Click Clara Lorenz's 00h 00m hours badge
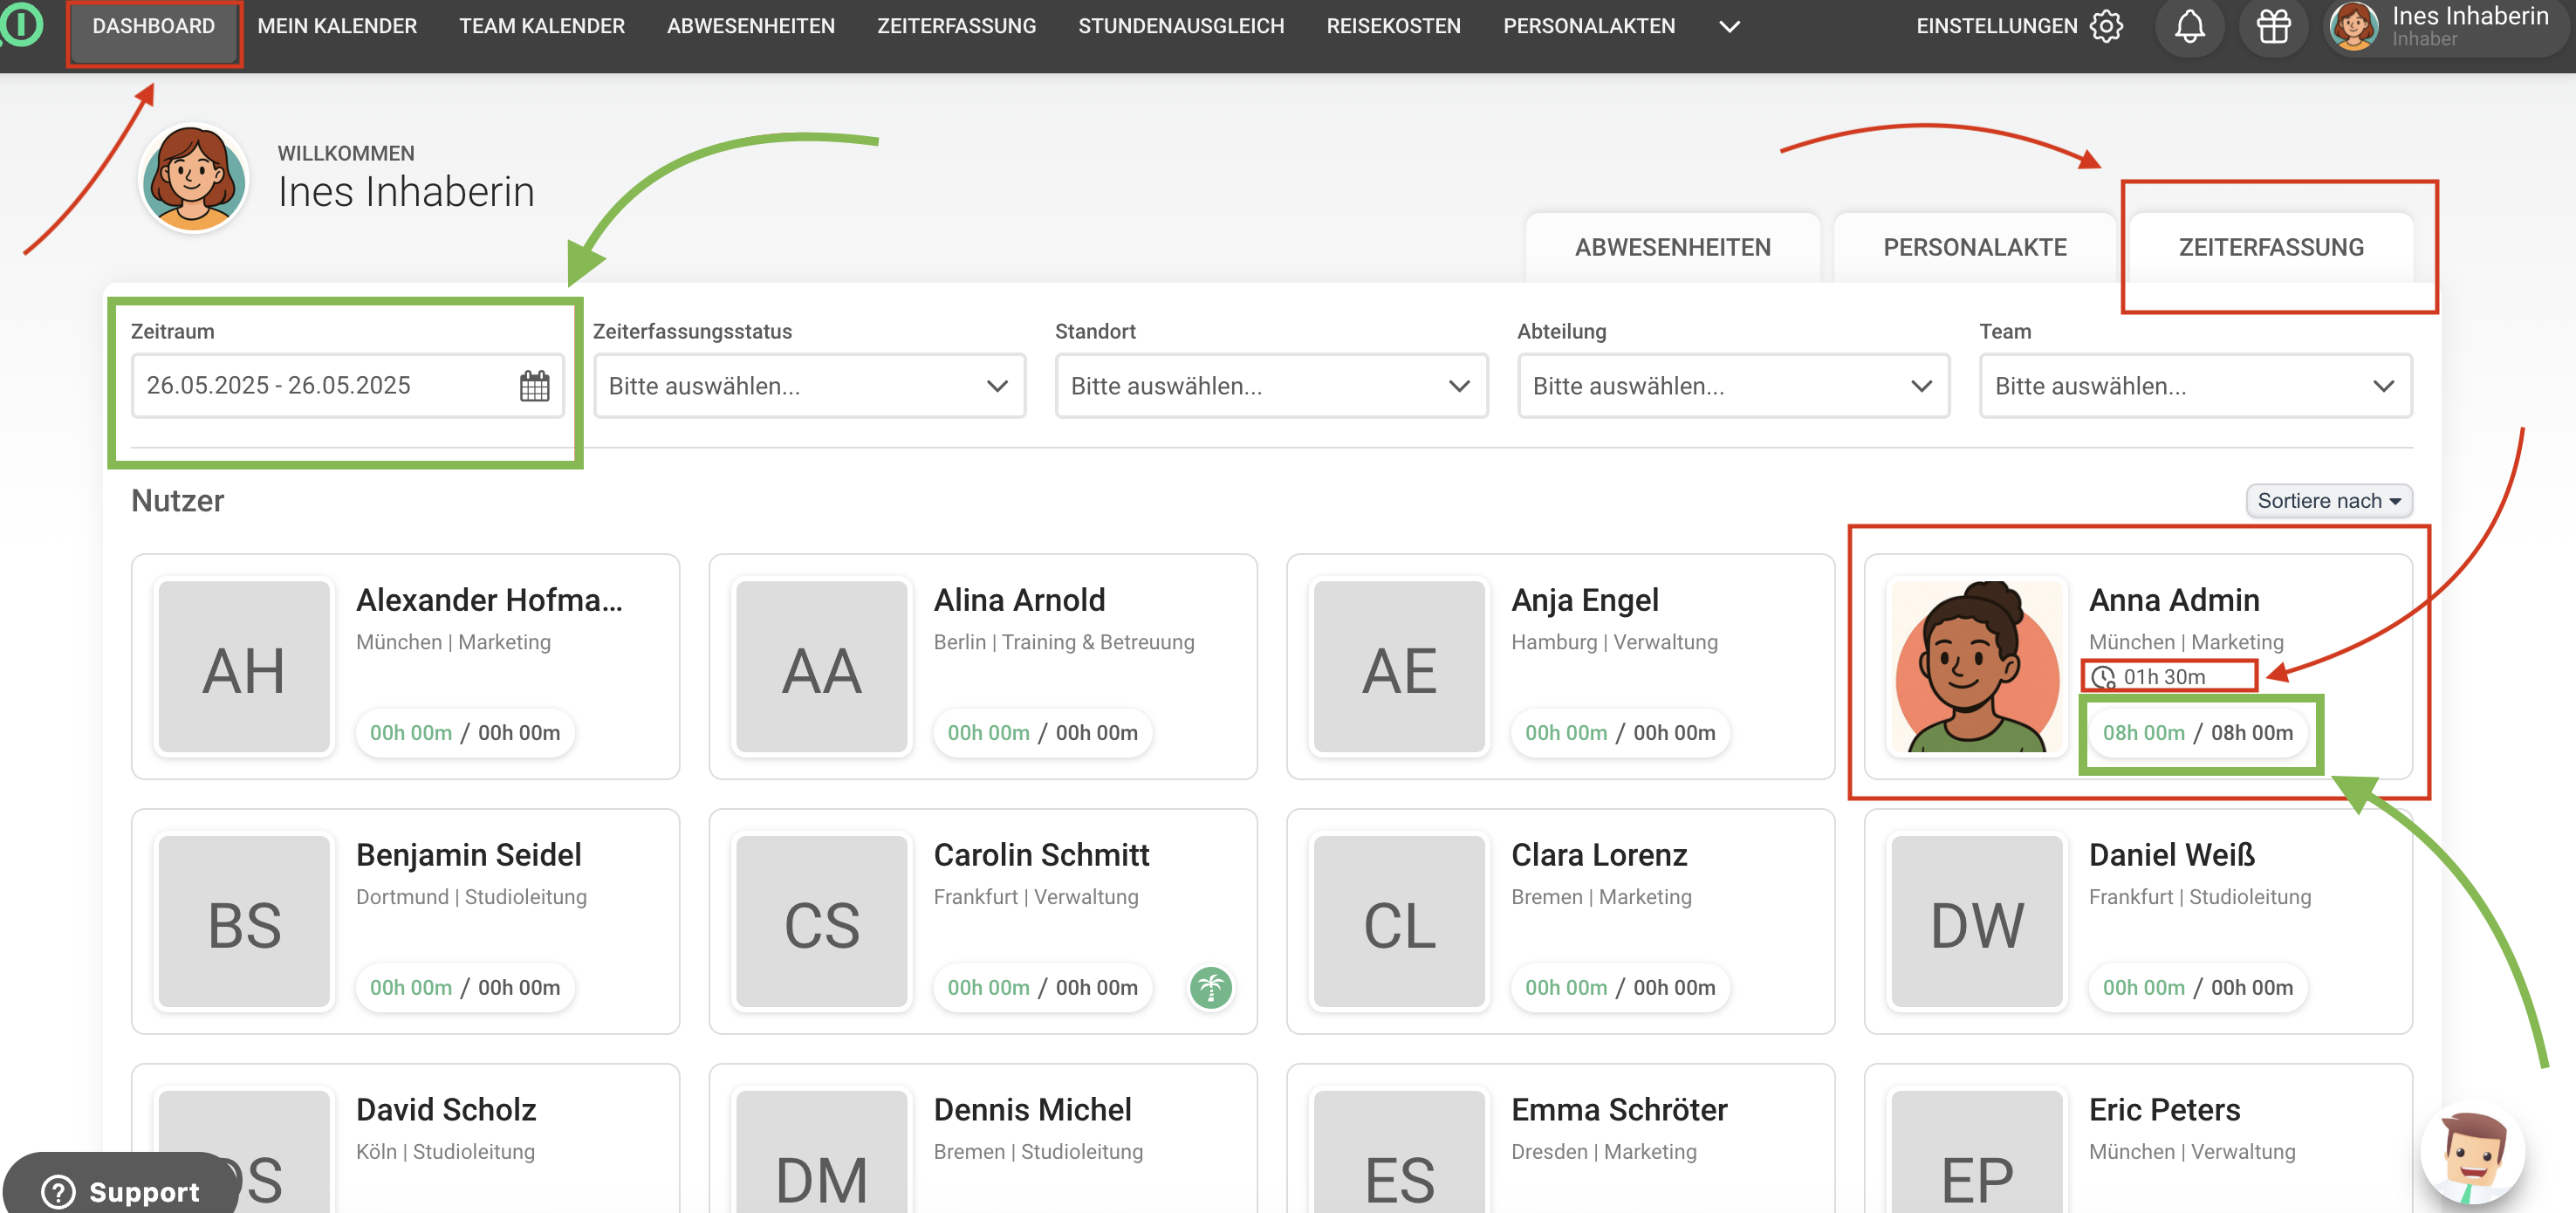The image size is (2576, 1213). point(1620,988)
